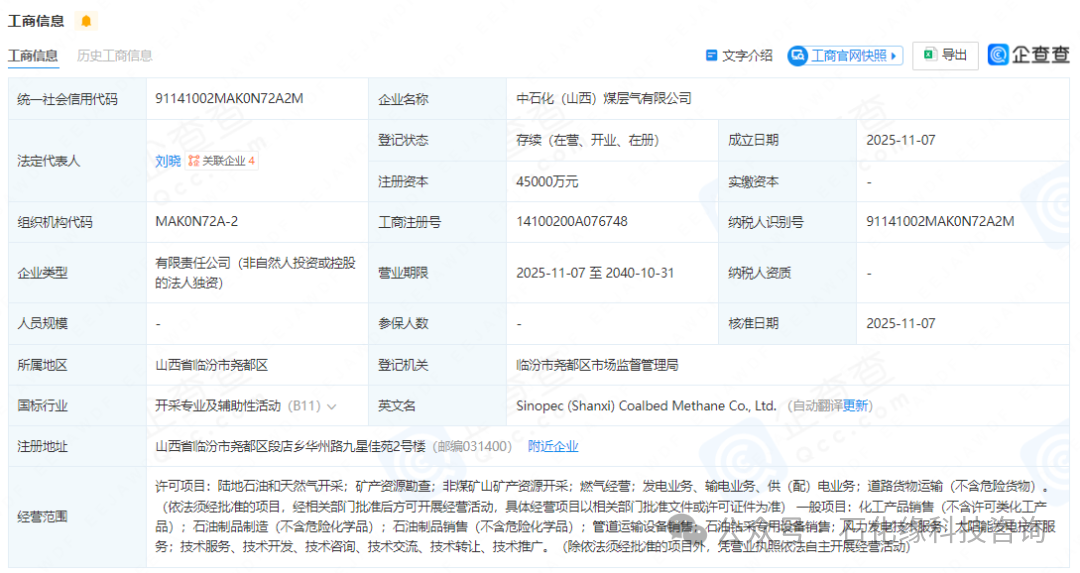The height and width of the screenshot is (573, 1080).
Task: Click the 文字介绍 text label
Action: 747,56
